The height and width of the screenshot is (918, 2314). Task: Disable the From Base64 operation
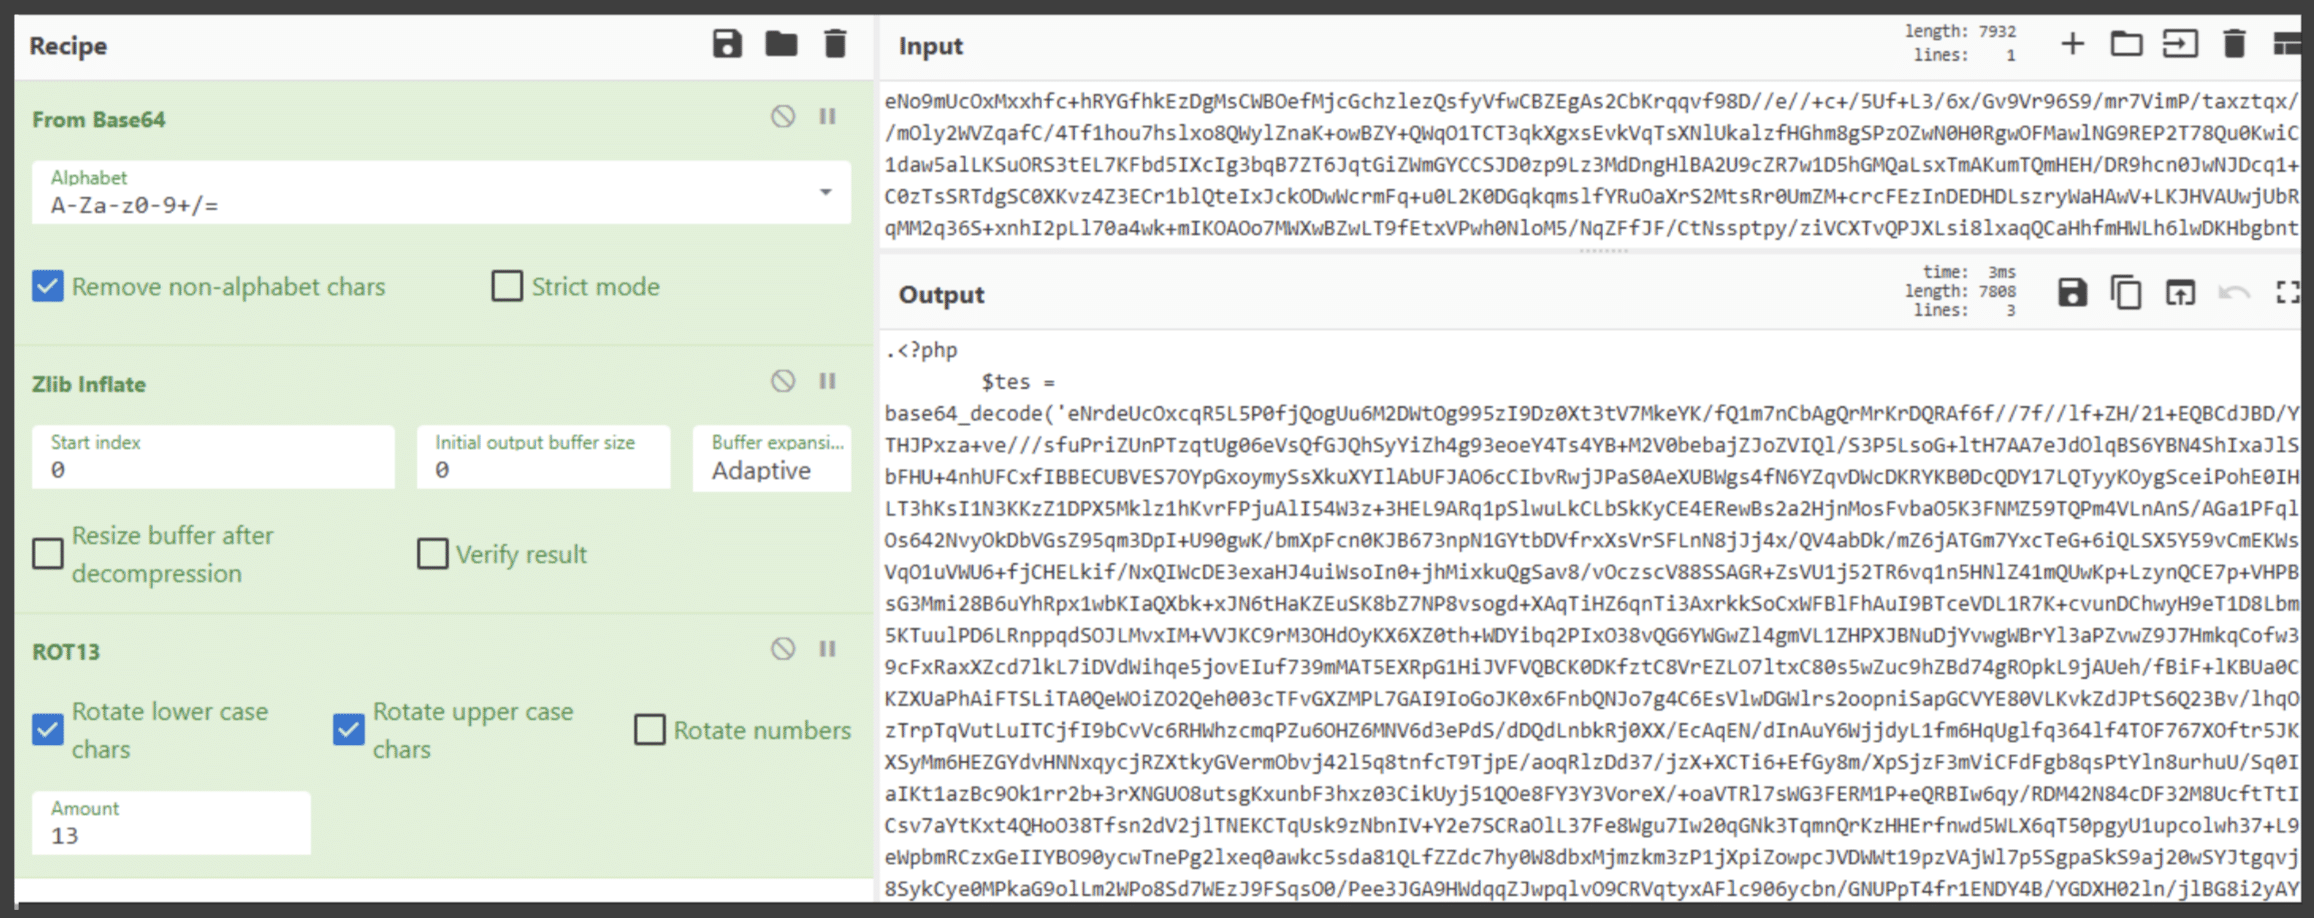point(783,116)
